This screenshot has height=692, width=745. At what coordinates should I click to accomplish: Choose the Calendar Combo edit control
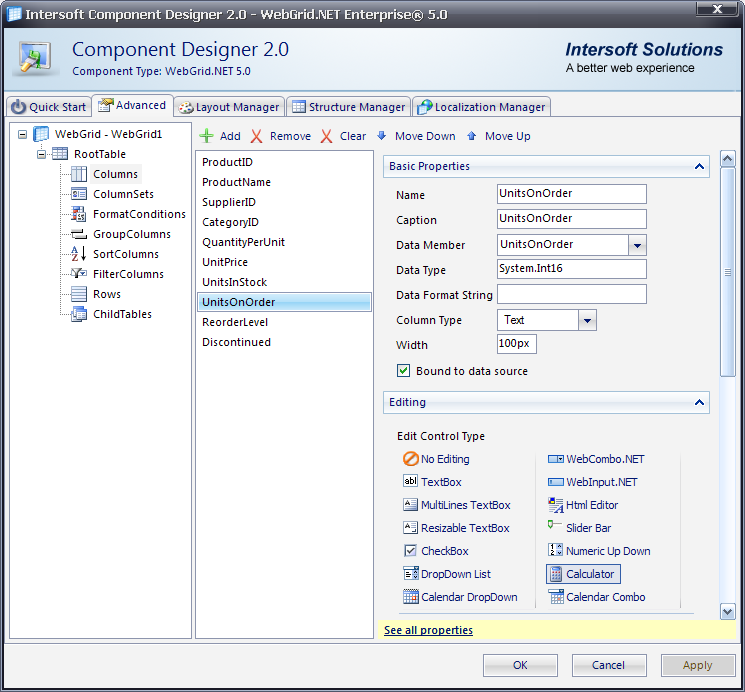coord(597,597)
